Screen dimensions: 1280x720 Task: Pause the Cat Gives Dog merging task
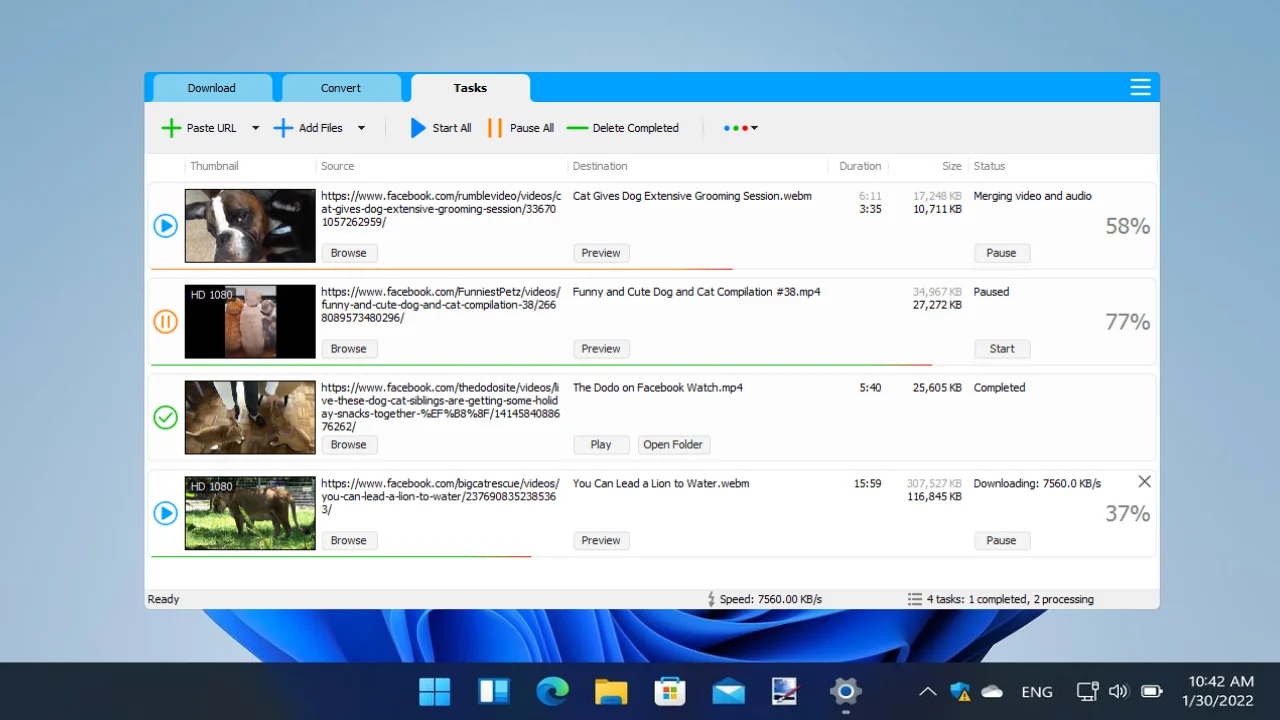(1001, 253)
